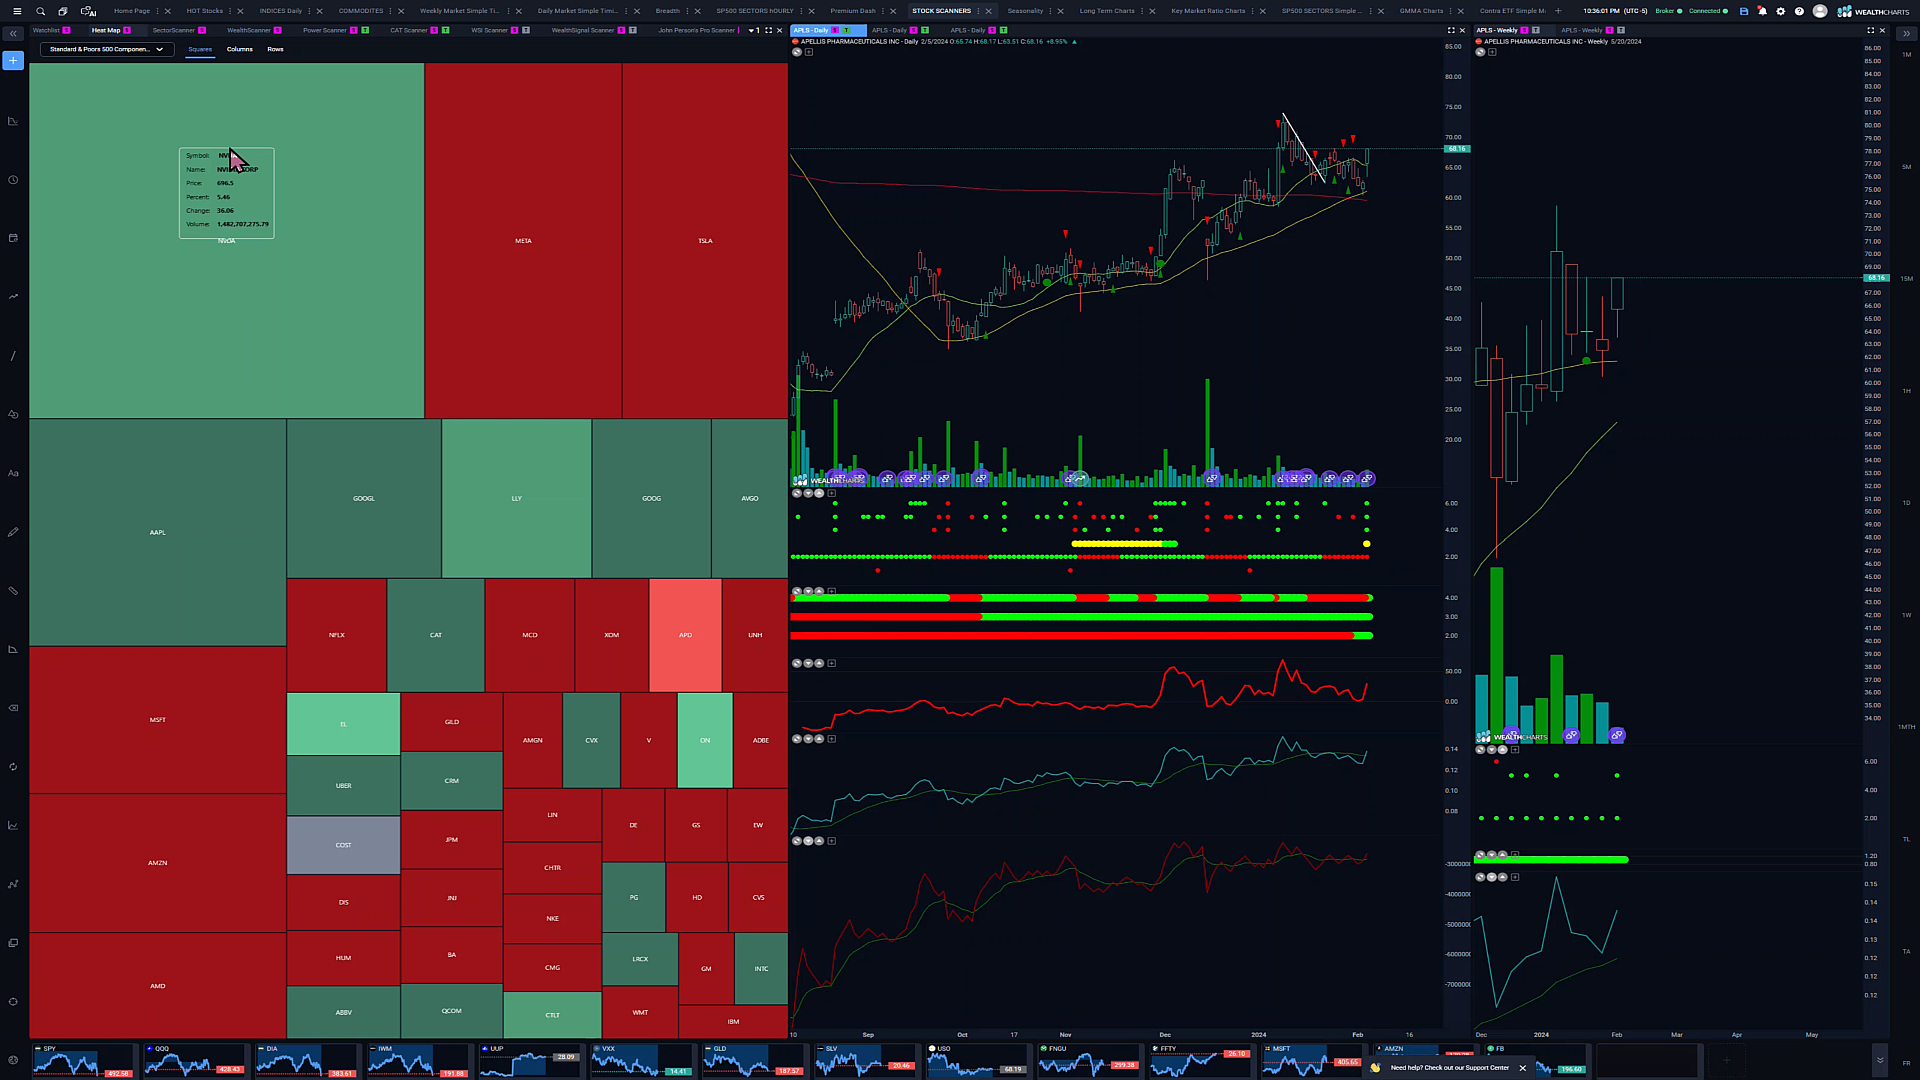Select the pencil drawing tool in left sidebar

coord(13,532)
